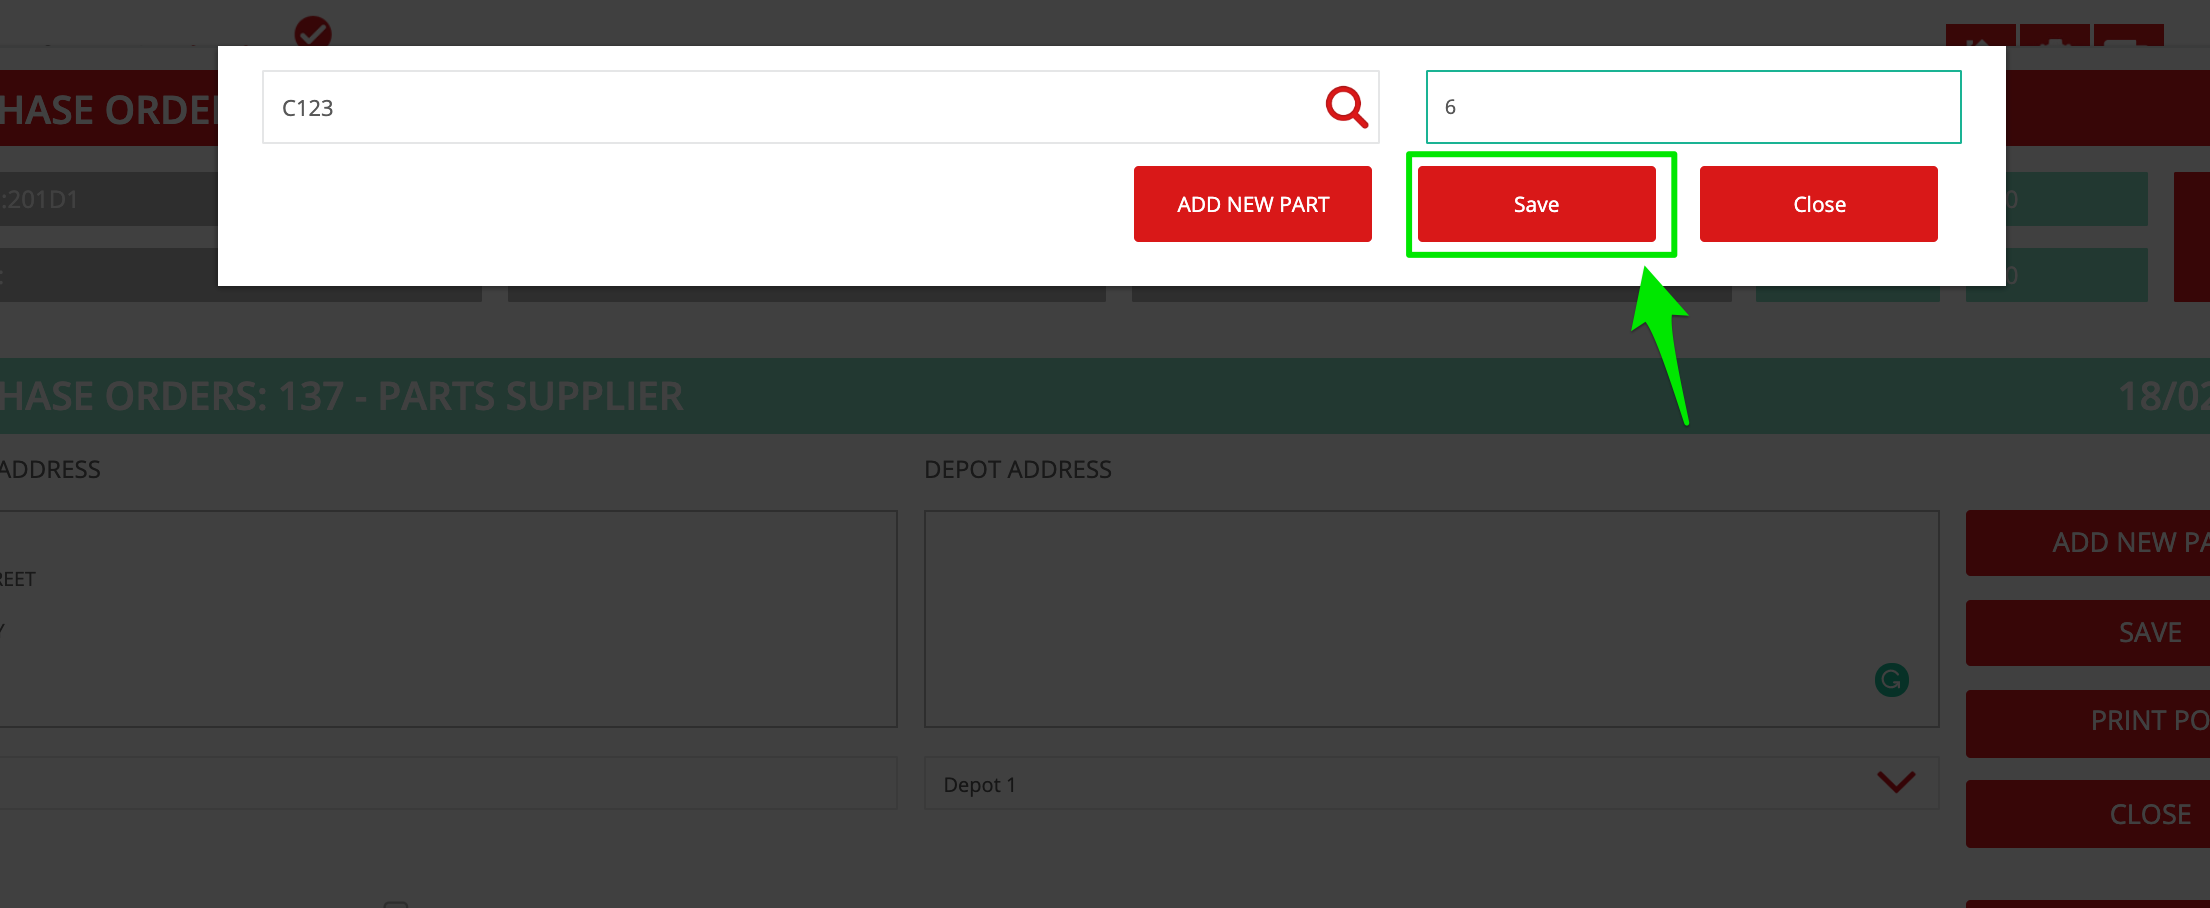The image size is (2210, 908).
Task: Click the C123 part search field
Action: click(820, 107)
